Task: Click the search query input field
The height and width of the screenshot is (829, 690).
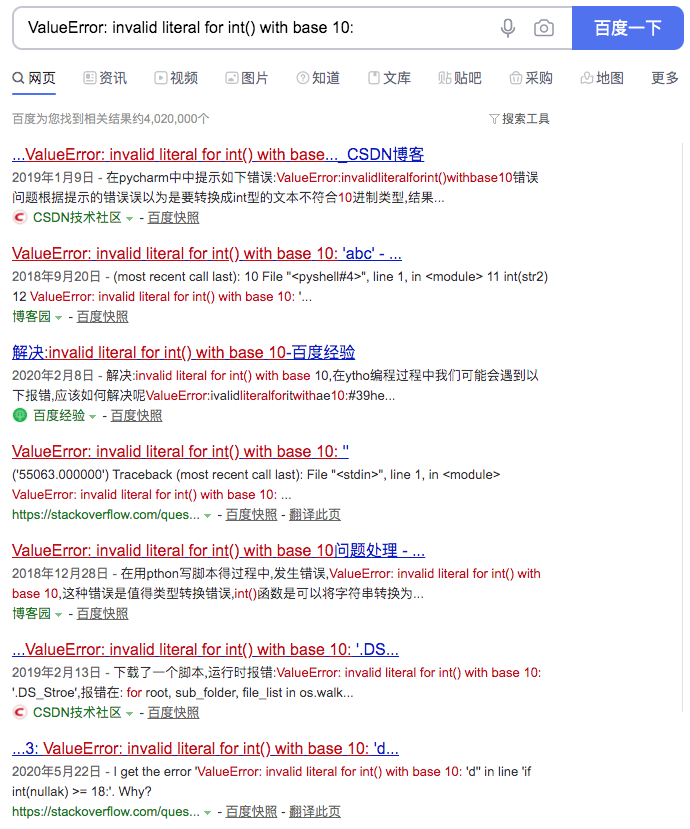Action: point(256,28)
